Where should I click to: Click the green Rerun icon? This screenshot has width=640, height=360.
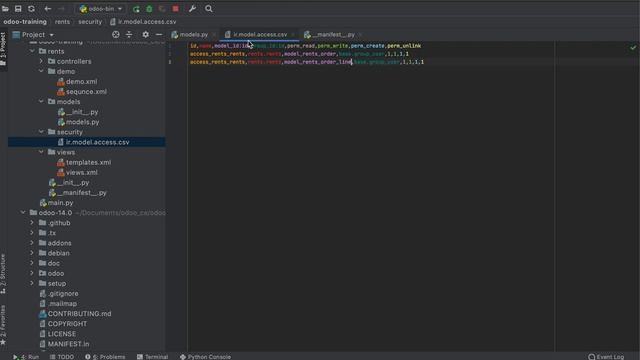pyautogui.click(x=136, y=9)
